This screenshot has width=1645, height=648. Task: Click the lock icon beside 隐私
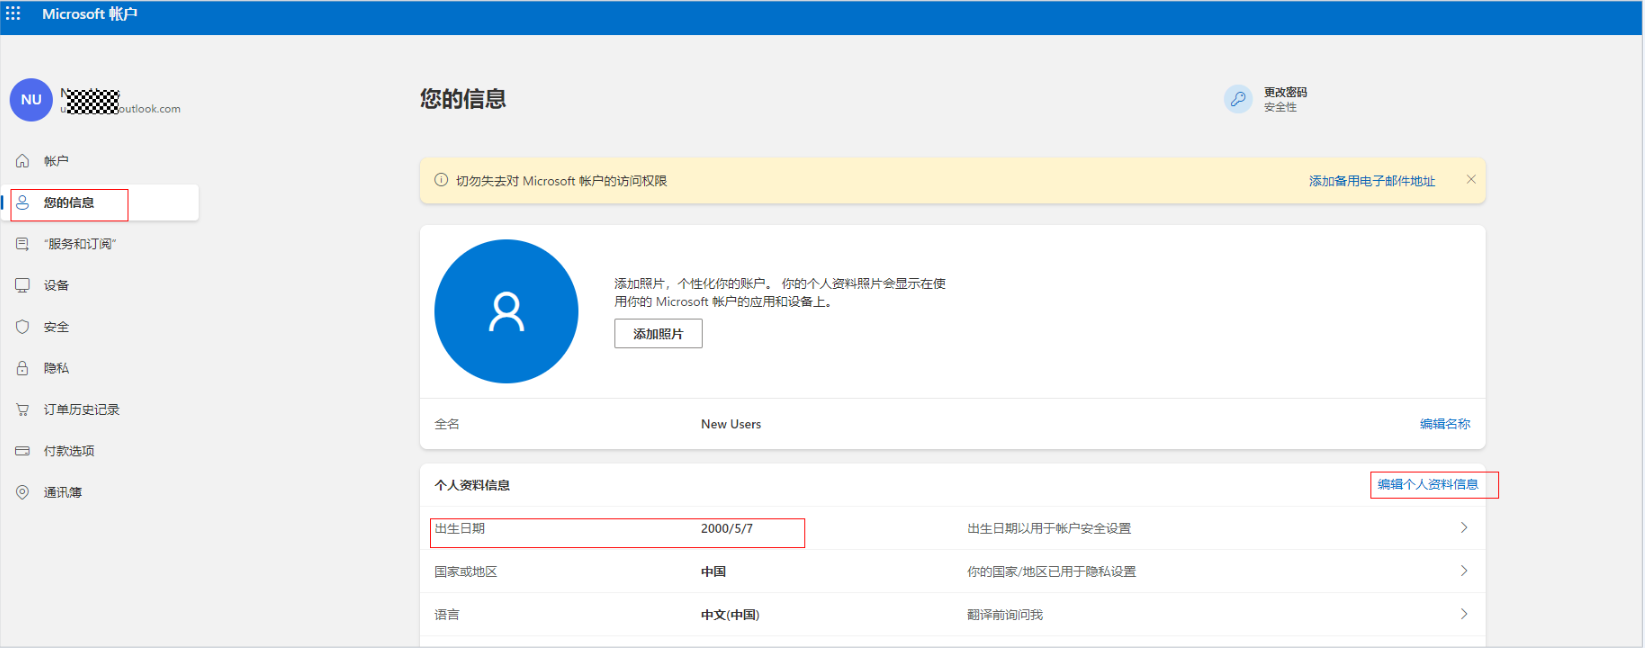[x=22, y=368]
